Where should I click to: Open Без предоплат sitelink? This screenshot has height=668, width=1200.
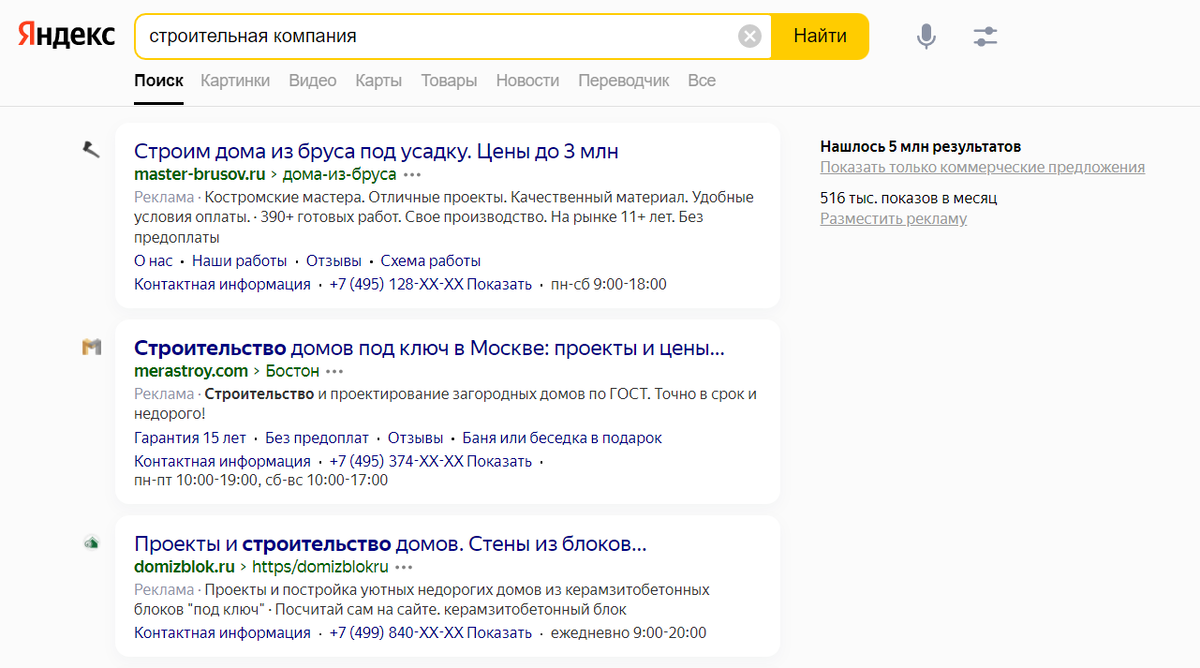tap(317, 438)
